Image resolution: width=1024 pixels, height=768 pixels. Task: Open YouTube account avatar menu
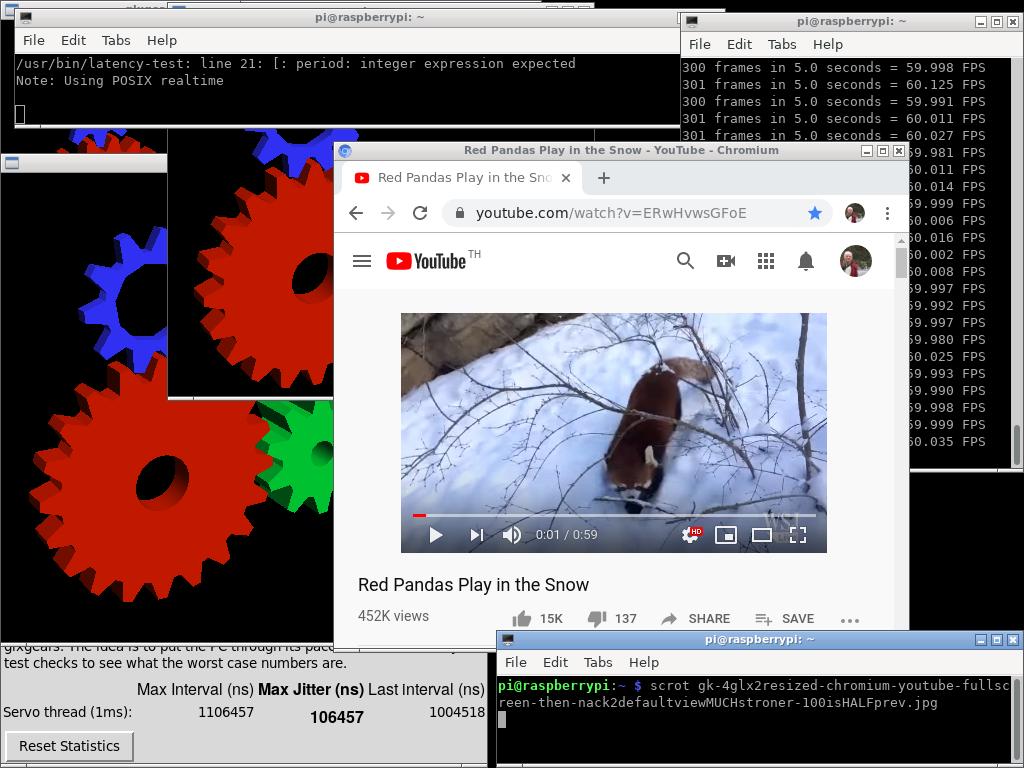tap(856, 261)
